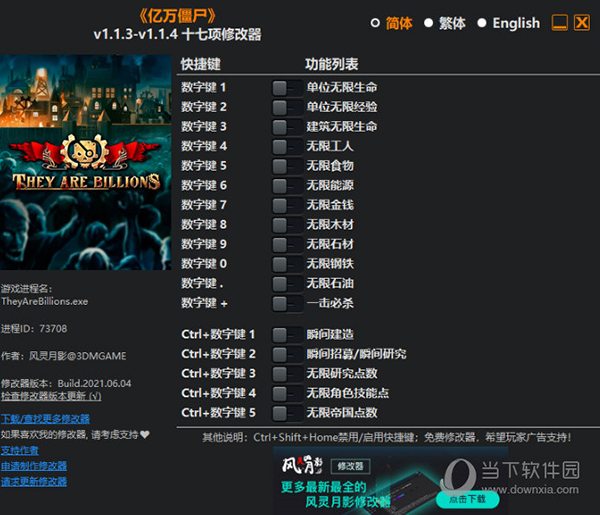Click the 《亿万僵尸》 title
Viewport: 600px width, 515px height.
(178, 16)
